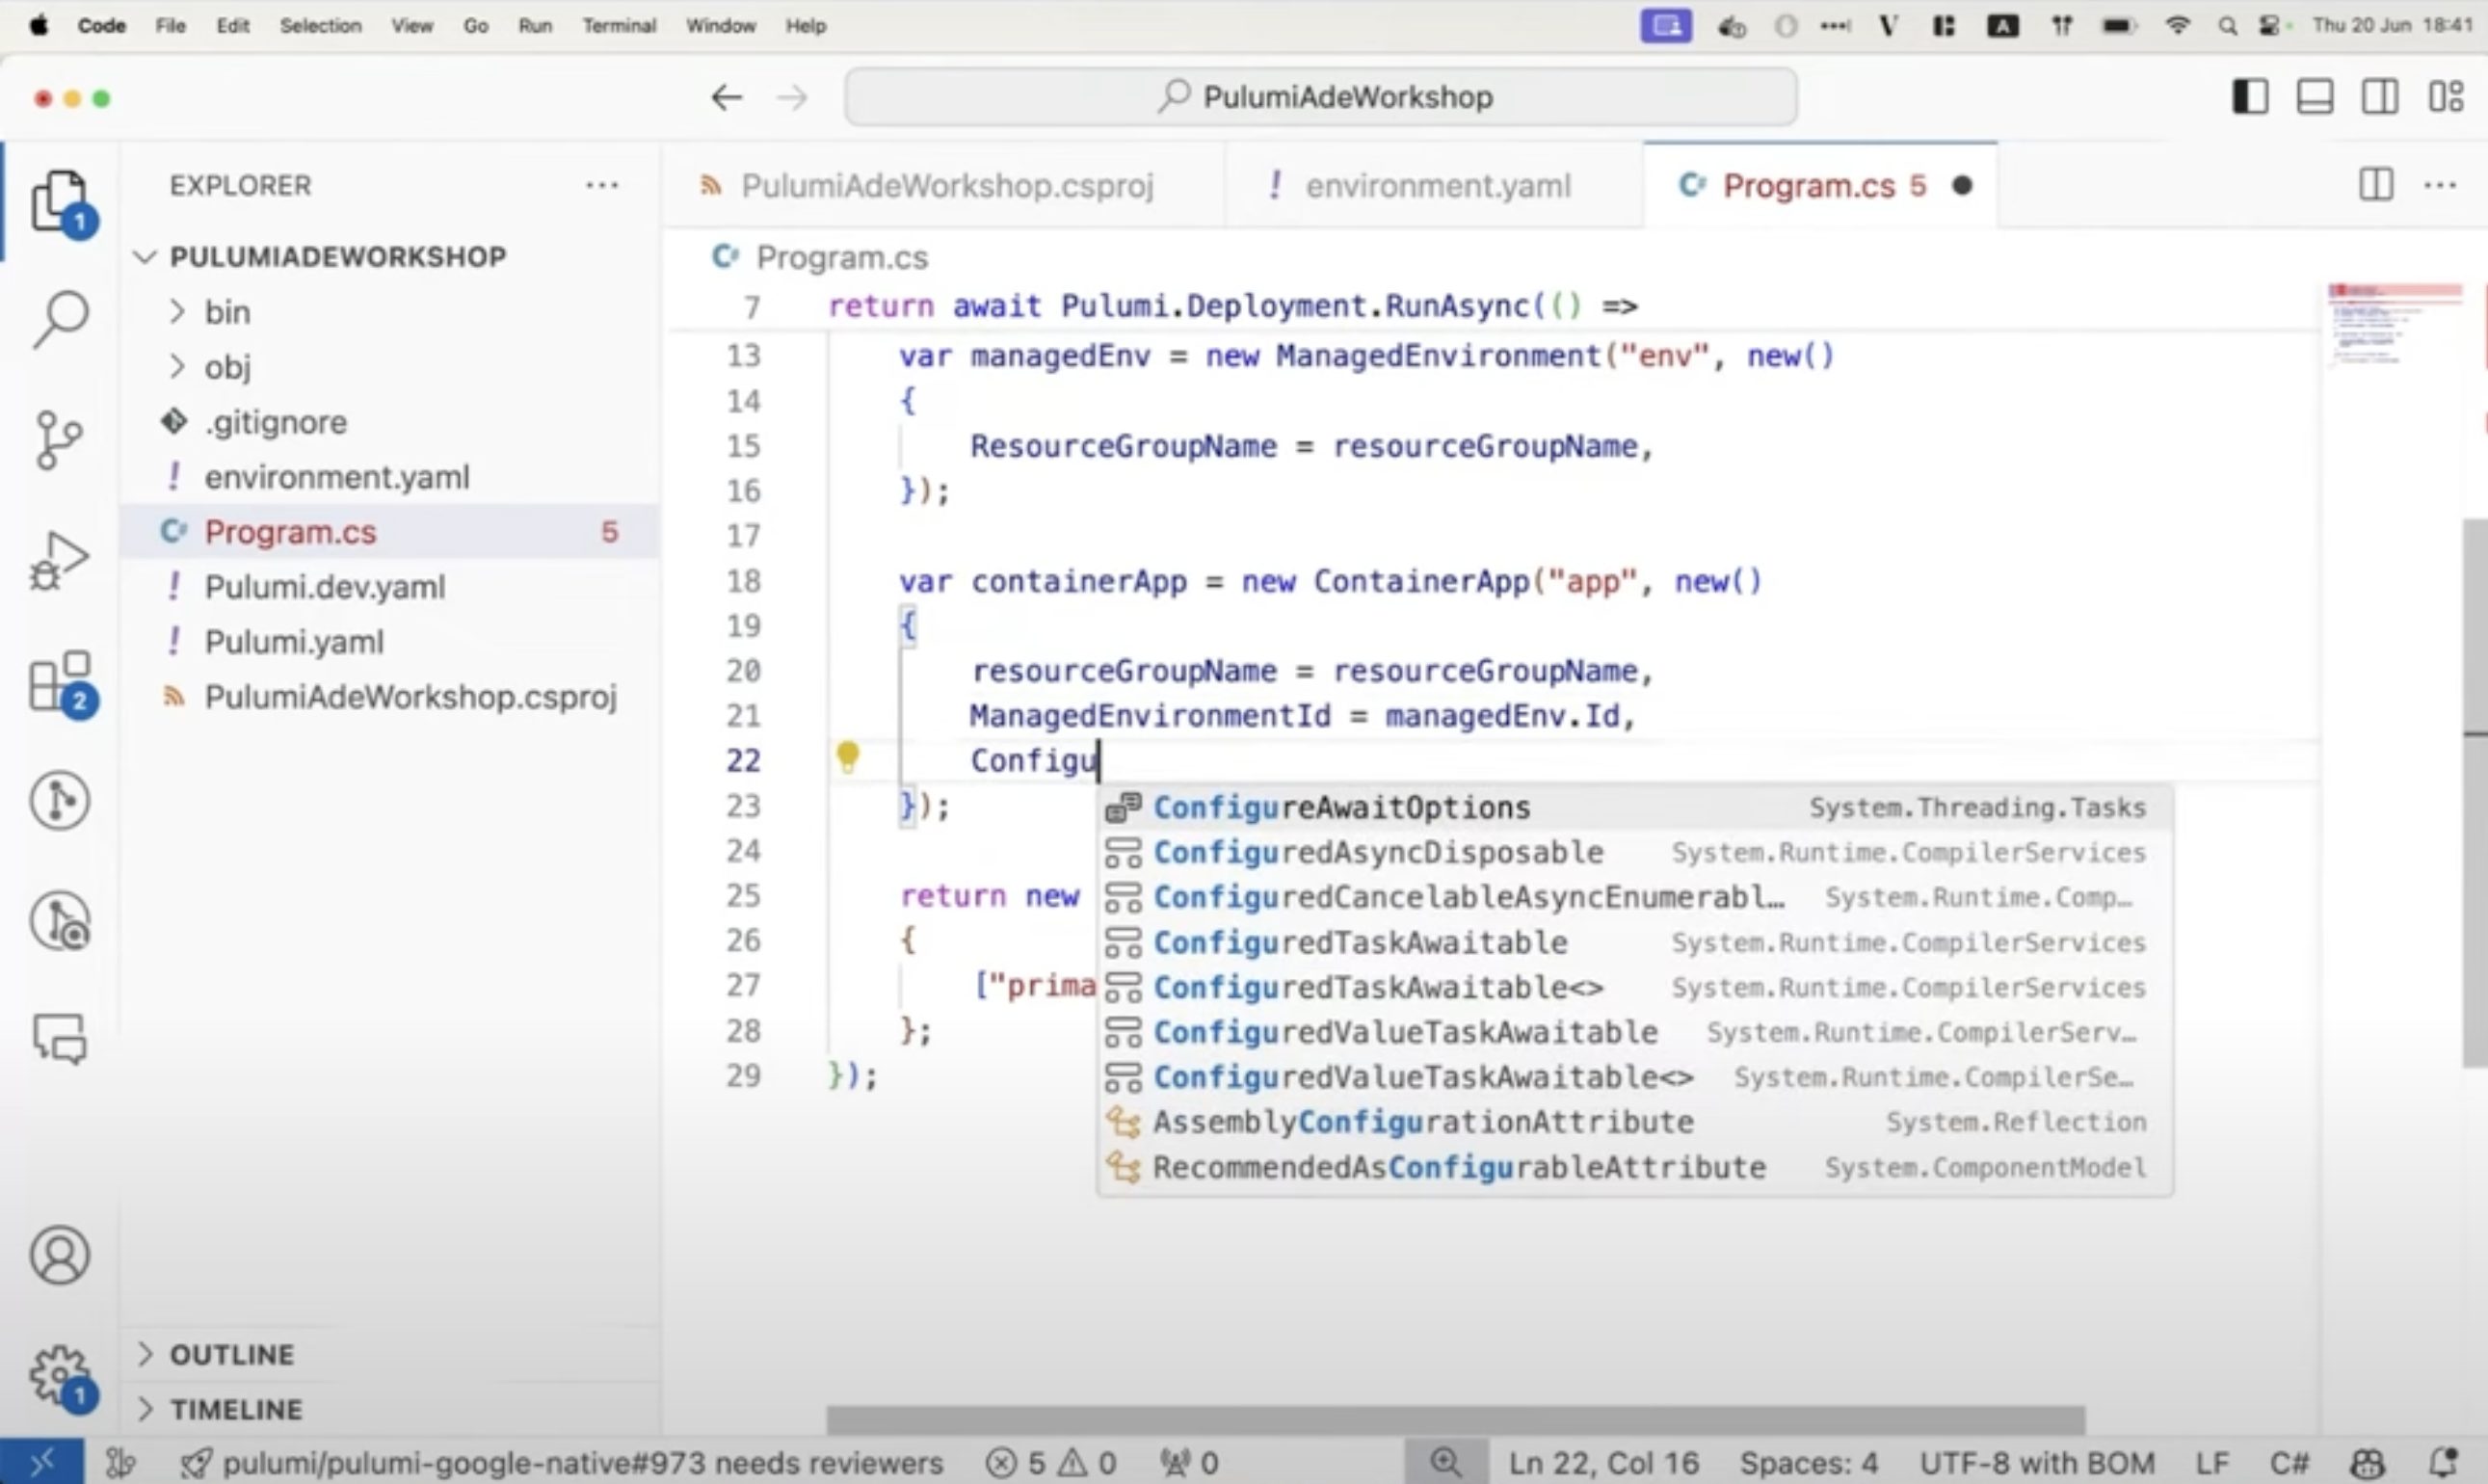
Task: Click the quick fix lightbulb on line 22
Action: [849, 758]
